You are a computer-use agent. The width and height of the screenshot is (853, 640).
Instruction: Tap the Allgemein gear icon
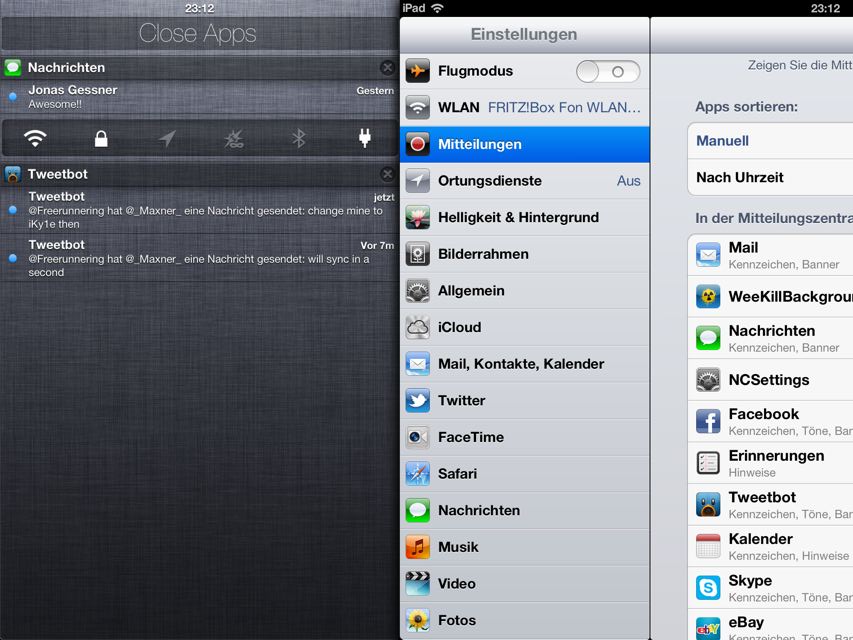(x=417, y=291)
